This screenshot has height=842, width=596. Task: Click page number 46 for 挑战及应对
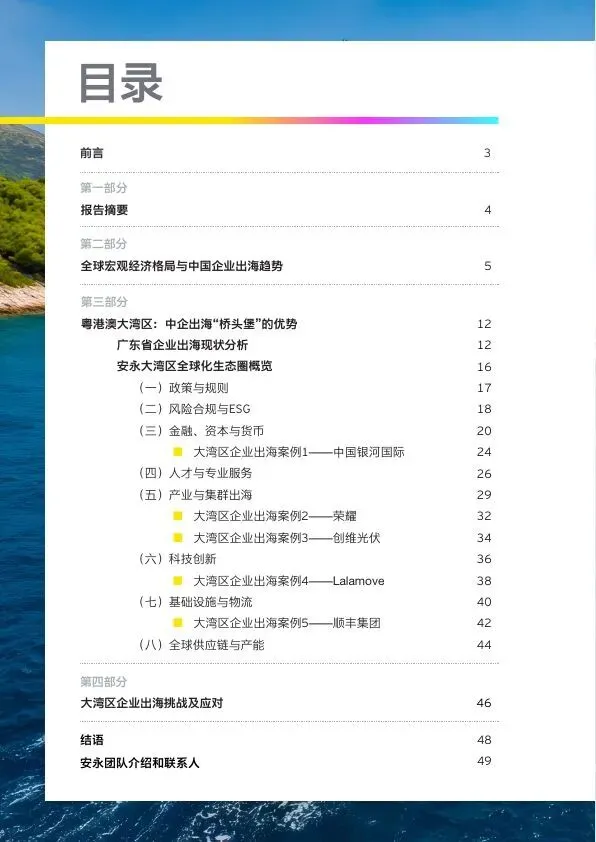point(484,703)
